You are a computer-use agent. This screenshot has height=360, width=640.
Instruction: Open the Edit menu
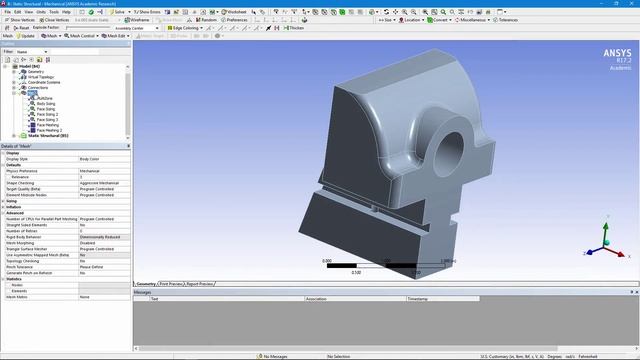(x=18, y=12)
